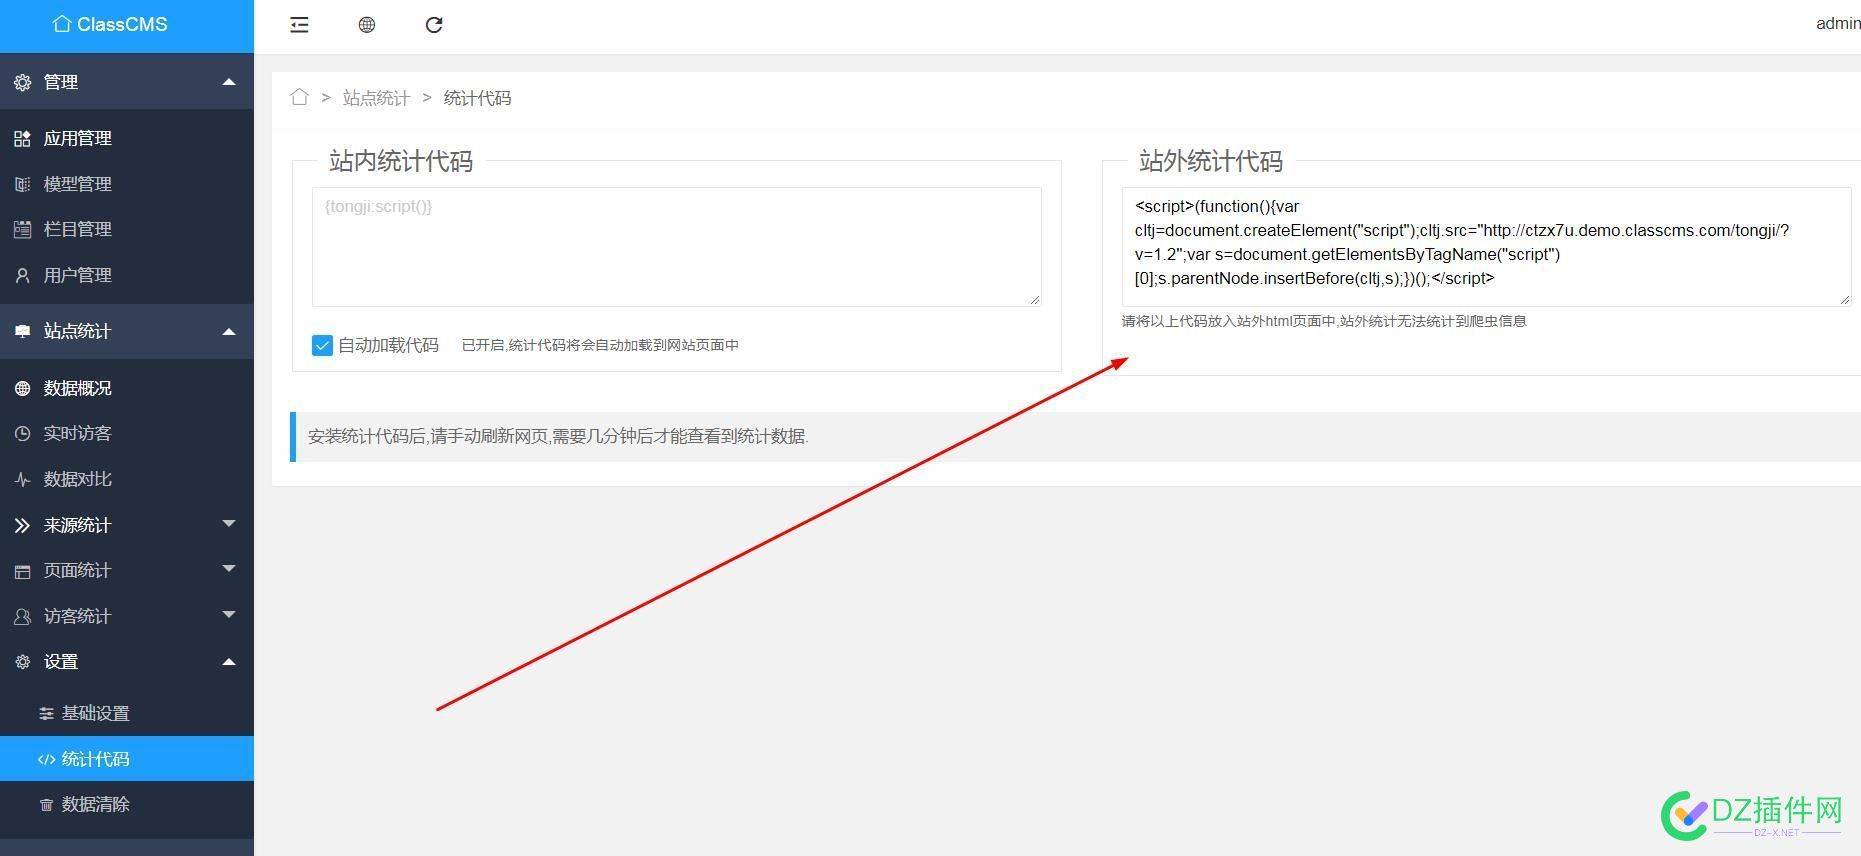Viewport: 1861px width, 856px height.
Task: Click the 站点统计 breadcrumb link
Action: (x=376, y=98)
